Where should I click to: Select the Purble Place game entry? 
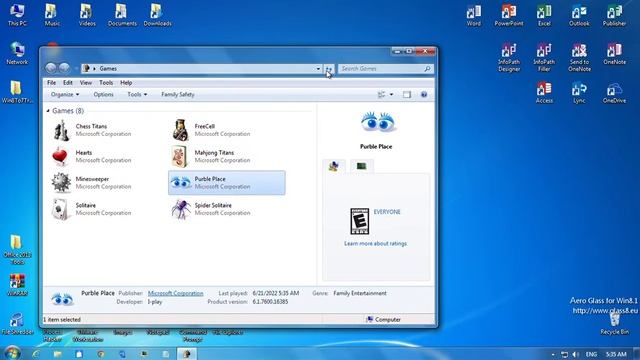point(227,182)
